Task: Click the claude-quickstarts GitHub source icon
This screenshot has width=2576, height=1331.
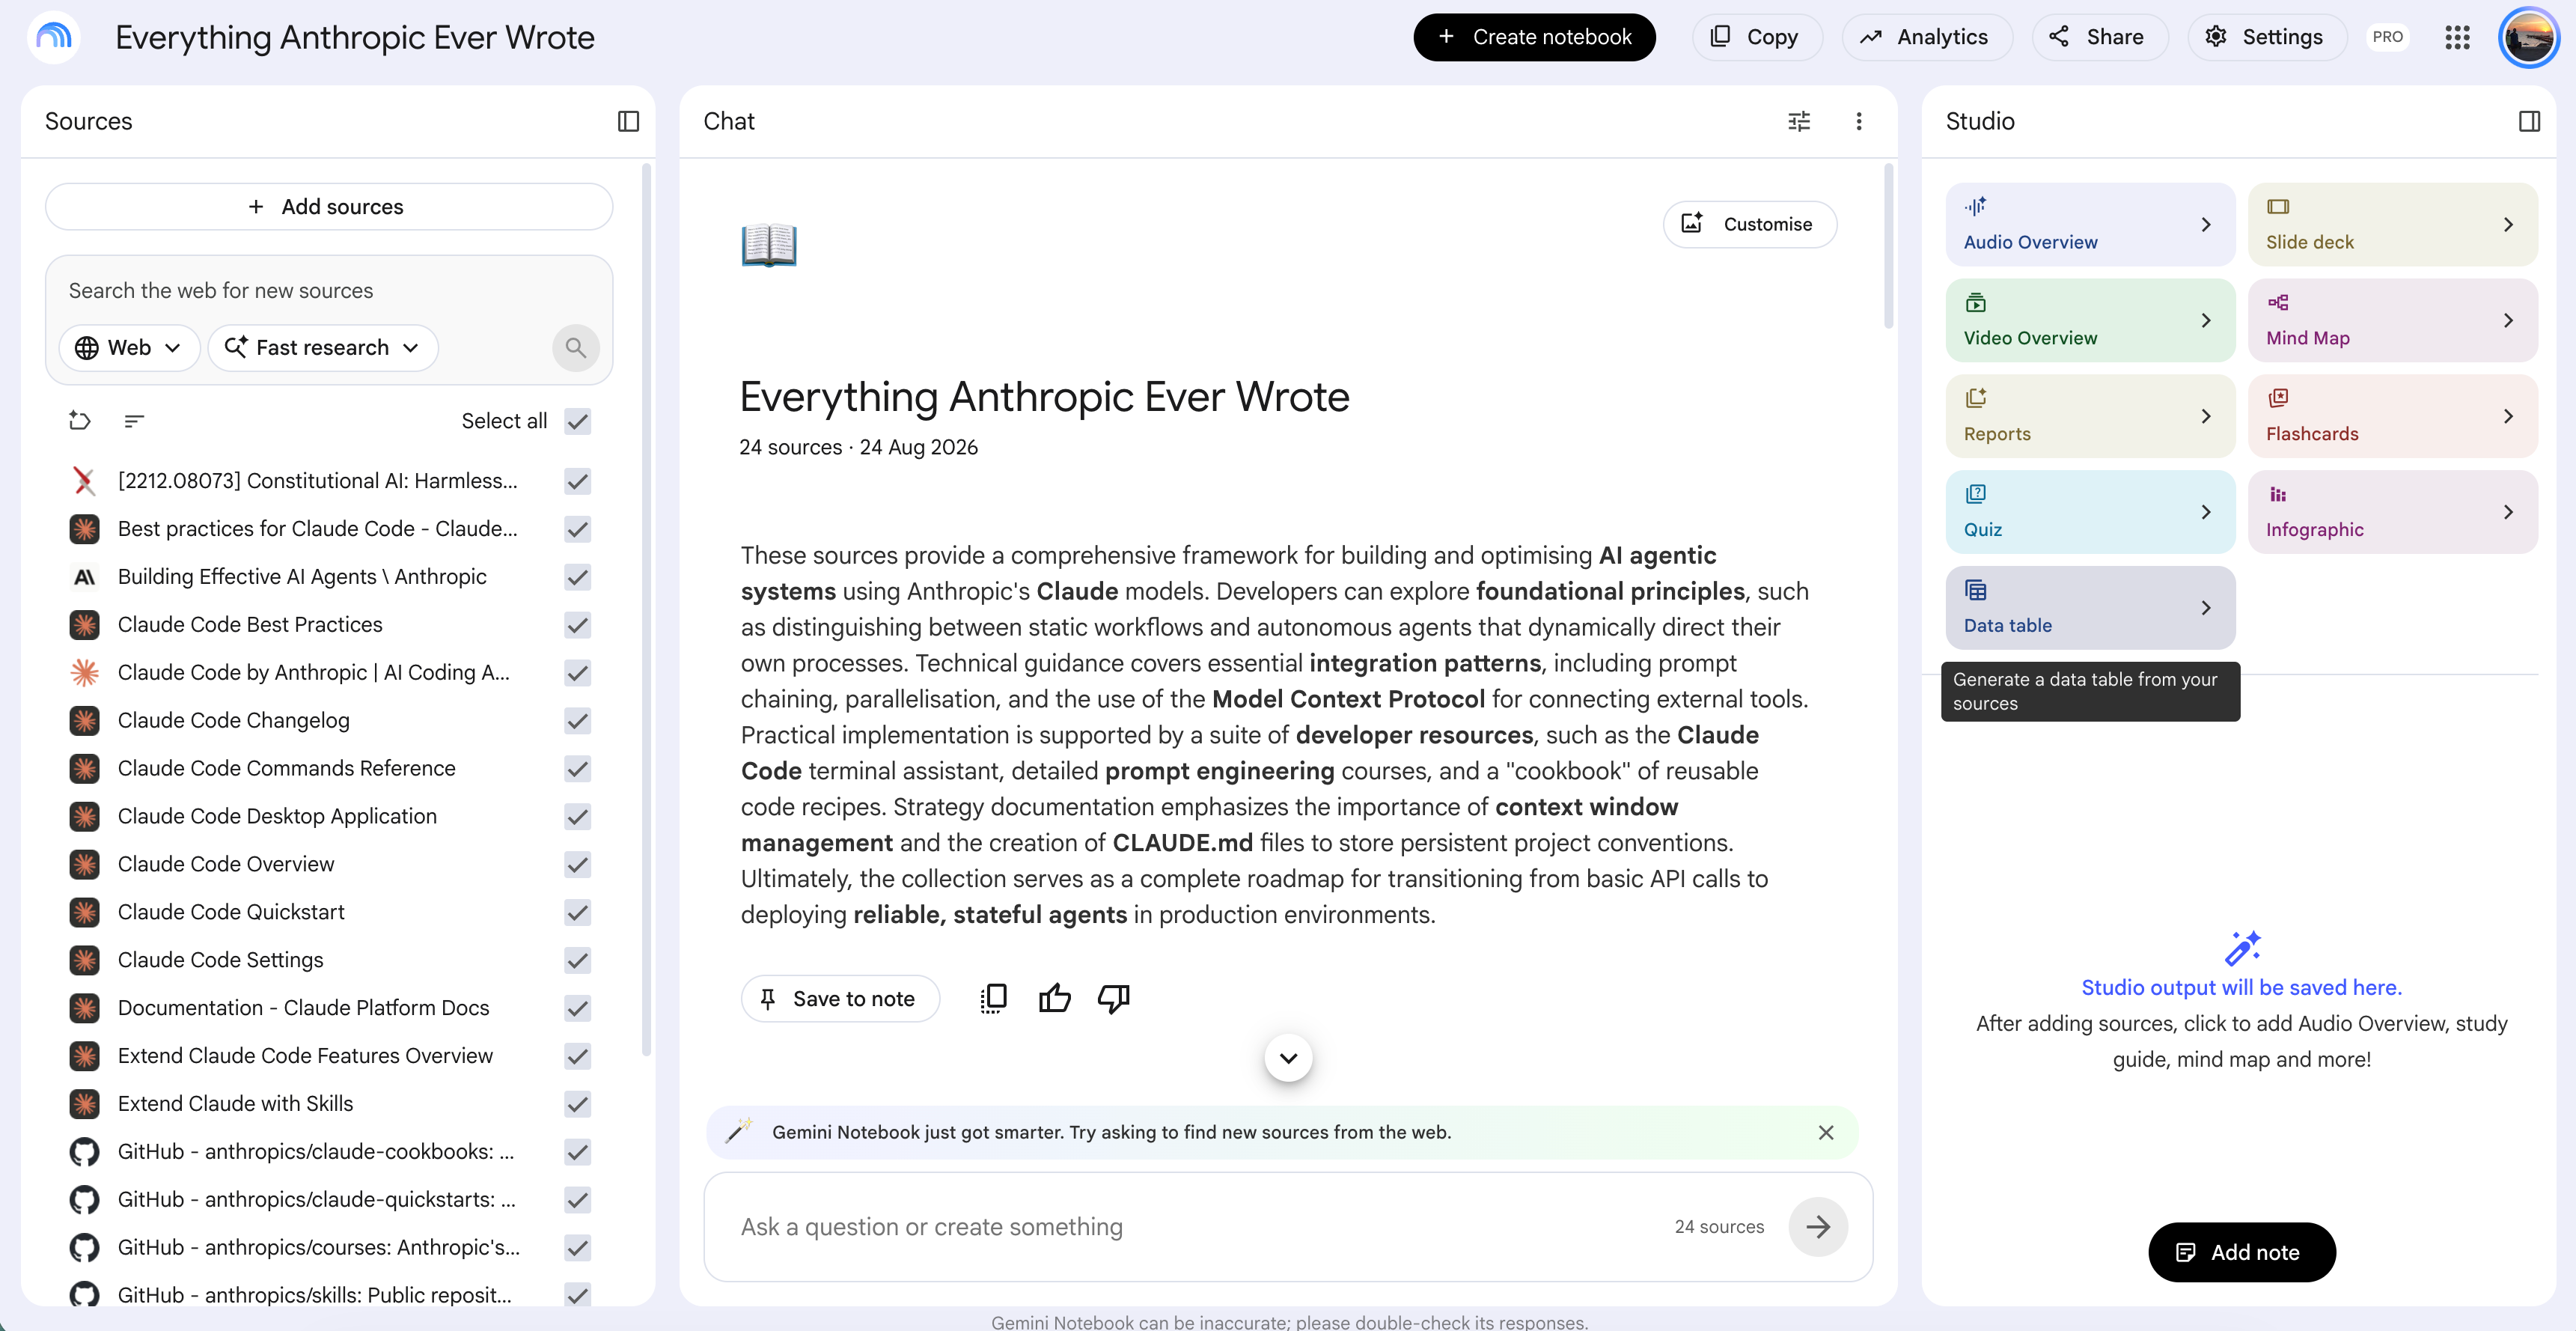Action: (x=84, y=1200)
